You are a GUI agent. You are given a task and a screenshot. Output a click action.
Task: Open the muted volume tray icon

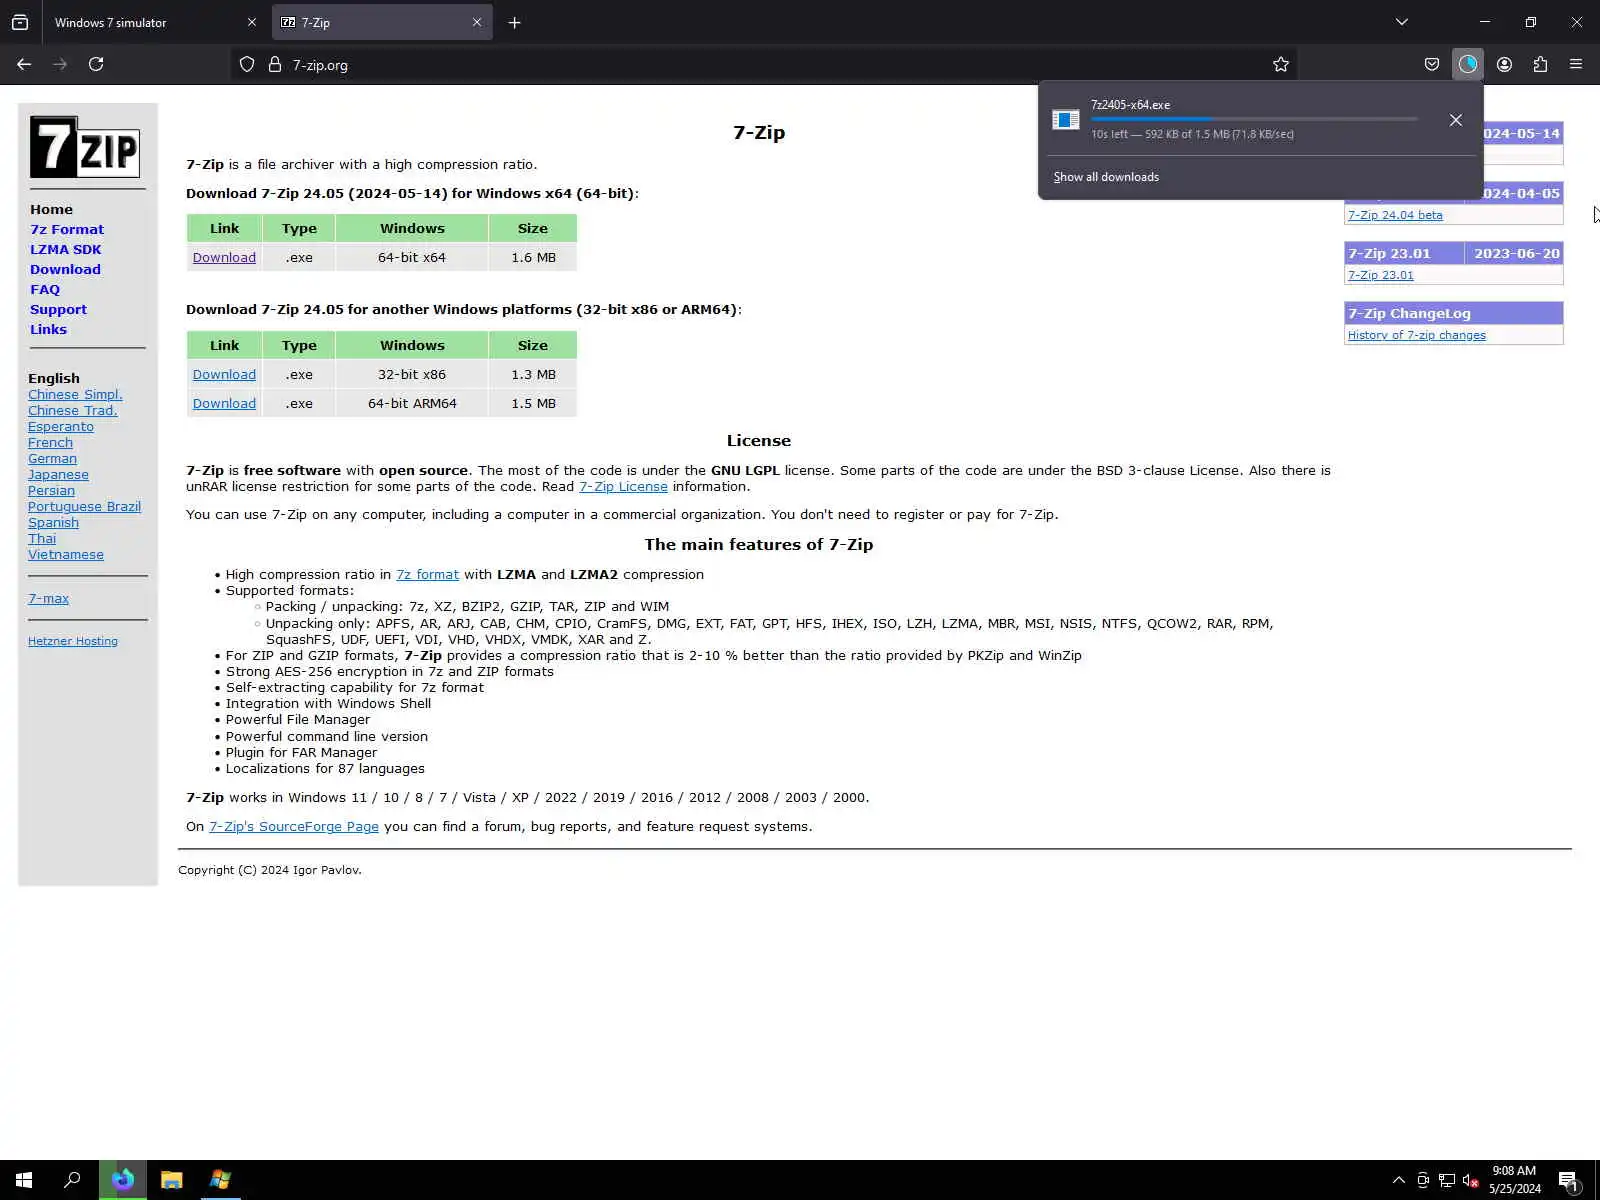tap(1470, 1180)
